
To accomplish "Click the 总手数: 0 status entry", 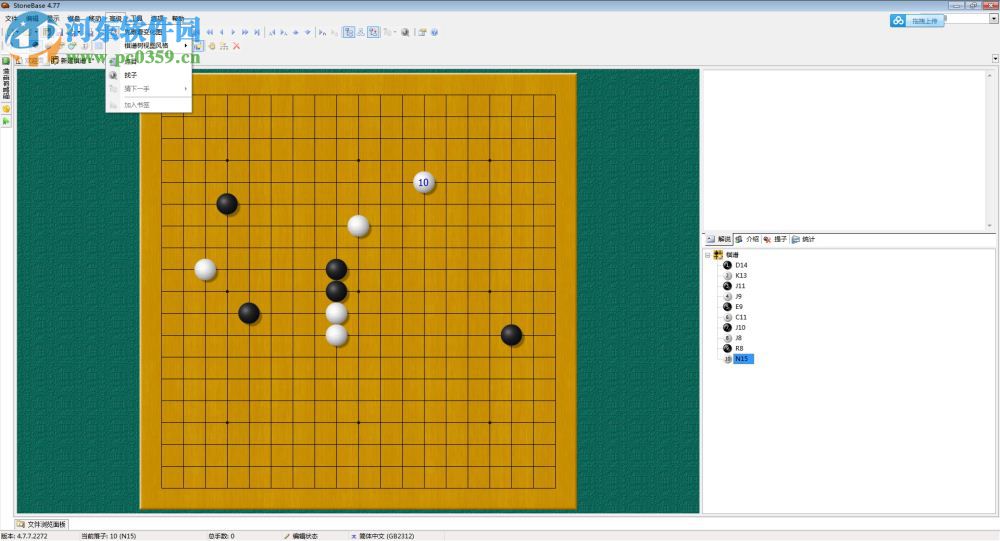I will [221, 537].
